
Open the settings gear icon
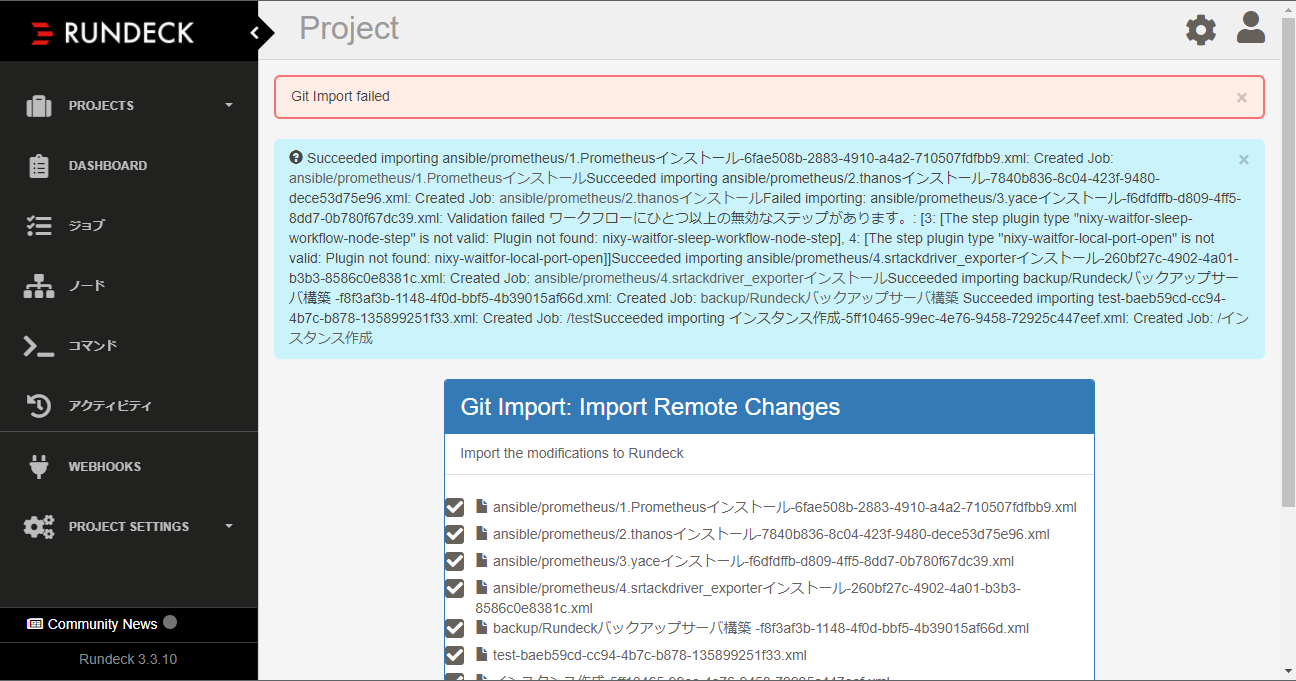tap(1201, 30)
